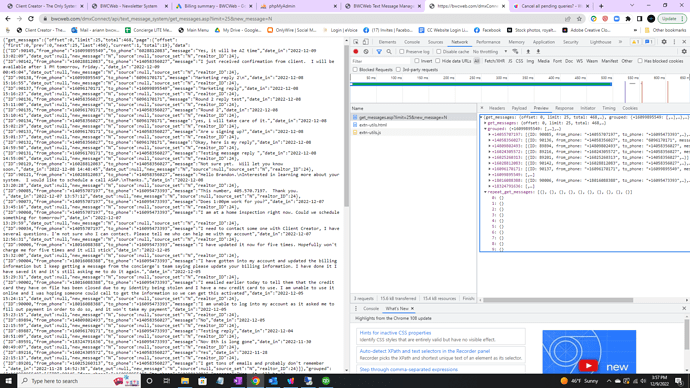Viewport: 690px width, 388px height.
Task: Stop recording network log with red button
Action: (356, 51)
